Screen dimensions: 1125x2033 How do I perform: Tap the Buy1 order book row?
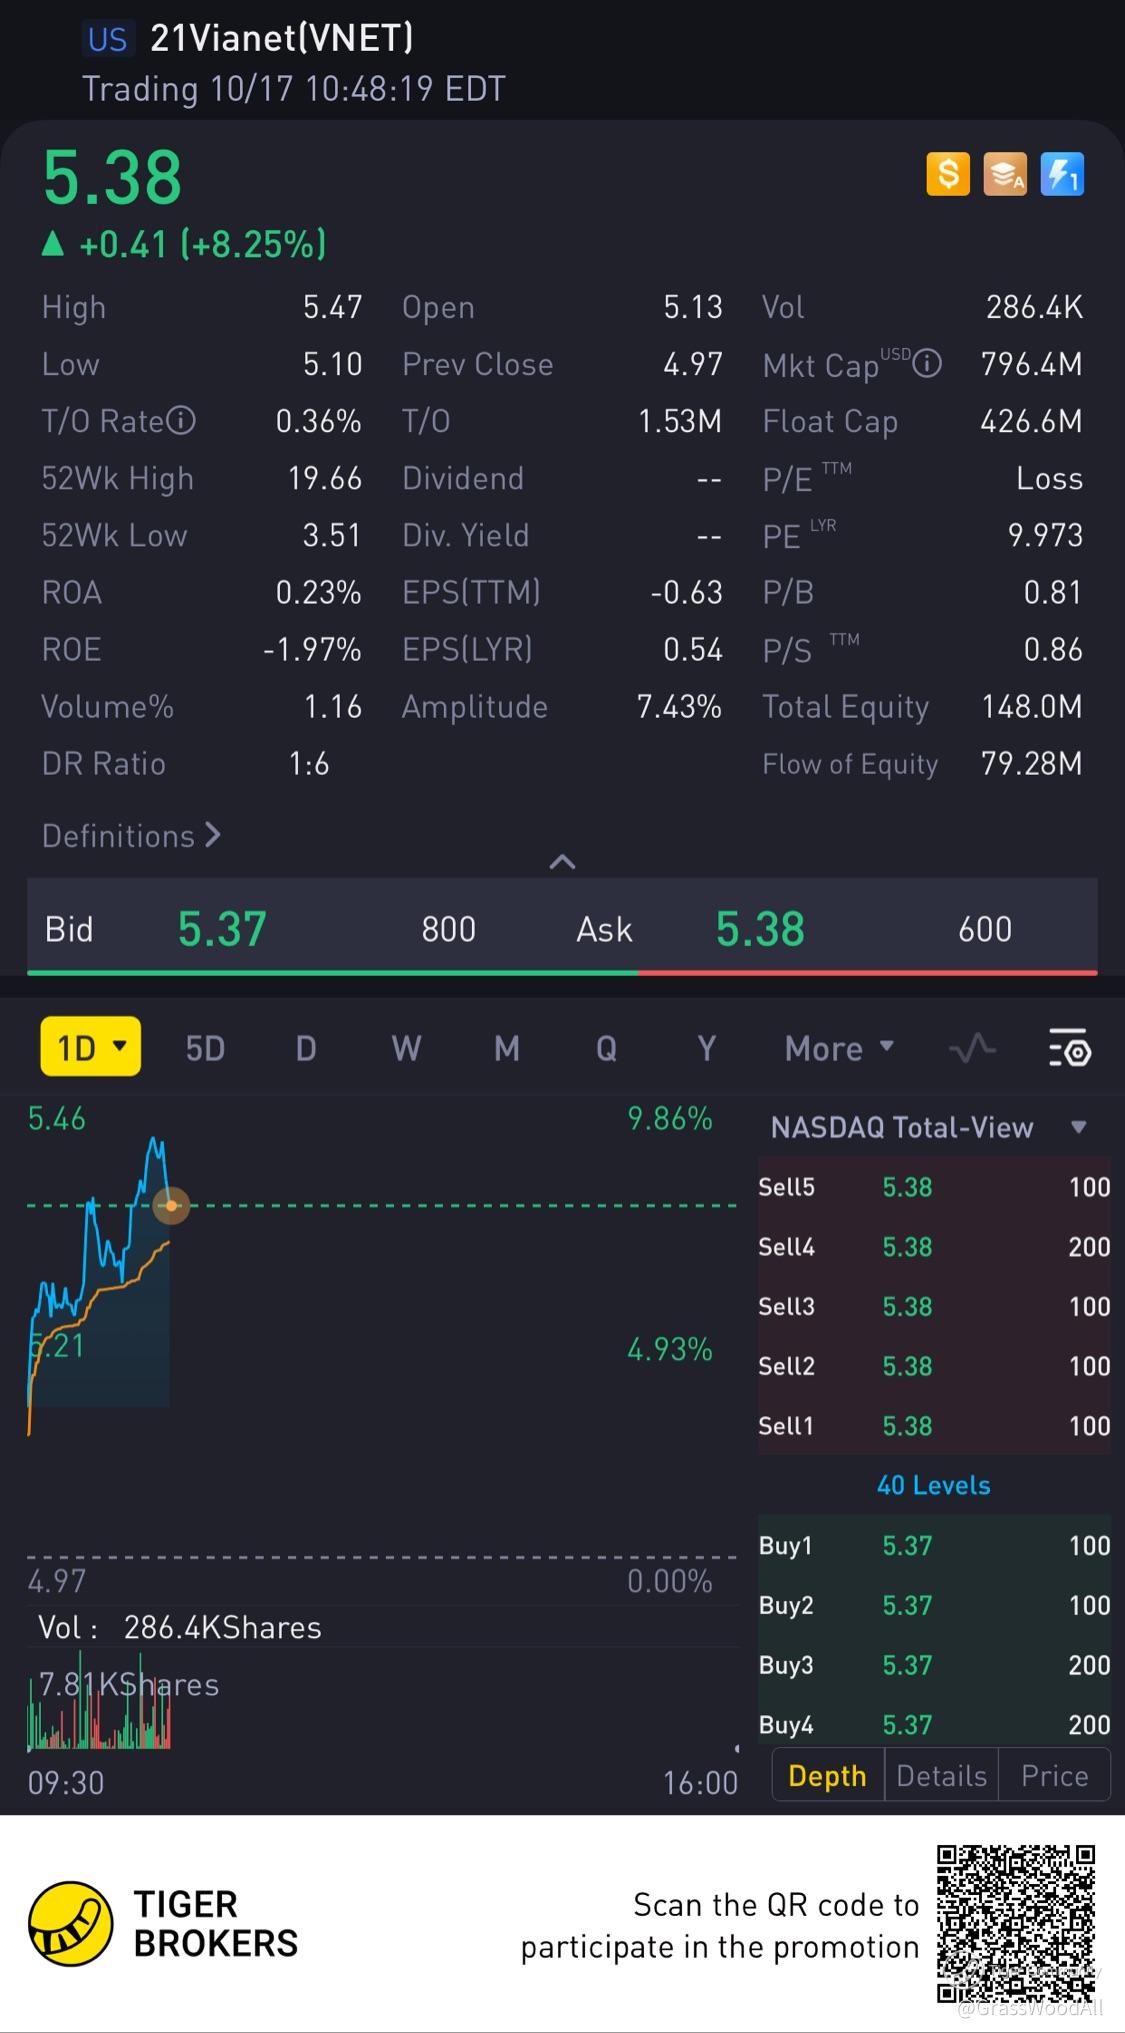(934, 1545)
